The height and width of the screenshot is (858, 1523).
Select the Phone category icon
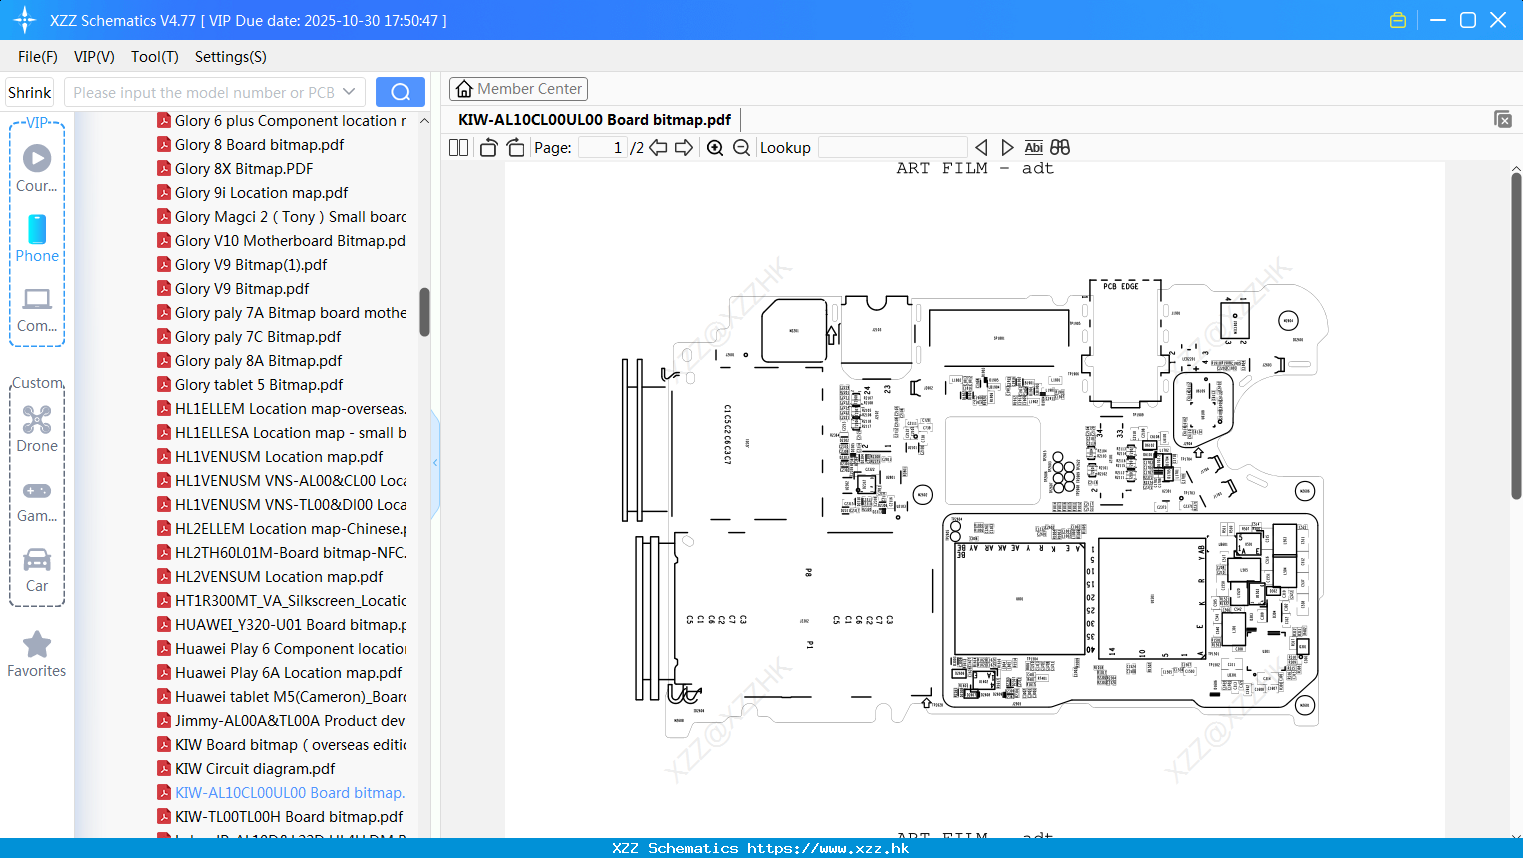pyautogui.click(x=37, y=238)
